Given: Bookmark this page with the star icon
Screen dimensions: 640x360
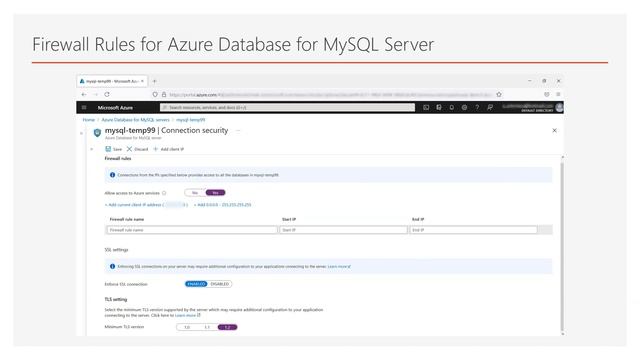Looking at the screenshot, I should [x=499, y=94].
